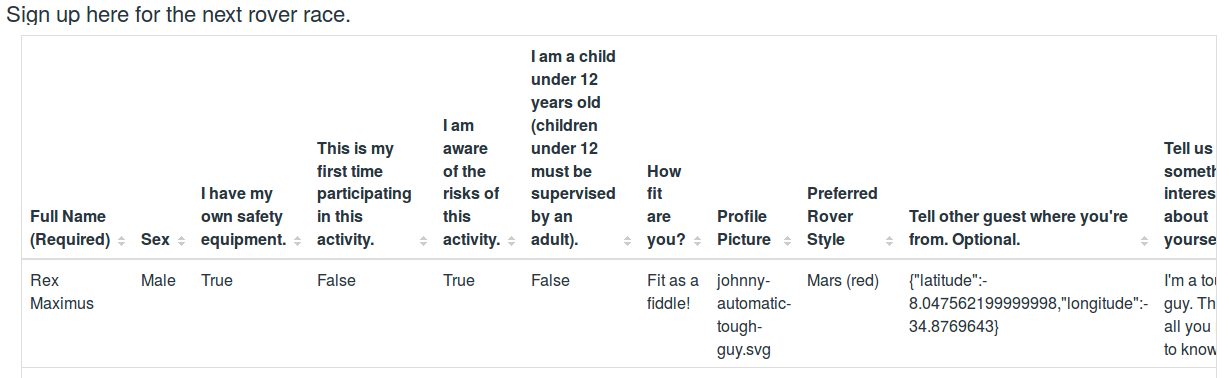Sort by aware of the risks column
The image size is (1229, 378).
pos(511,241)
